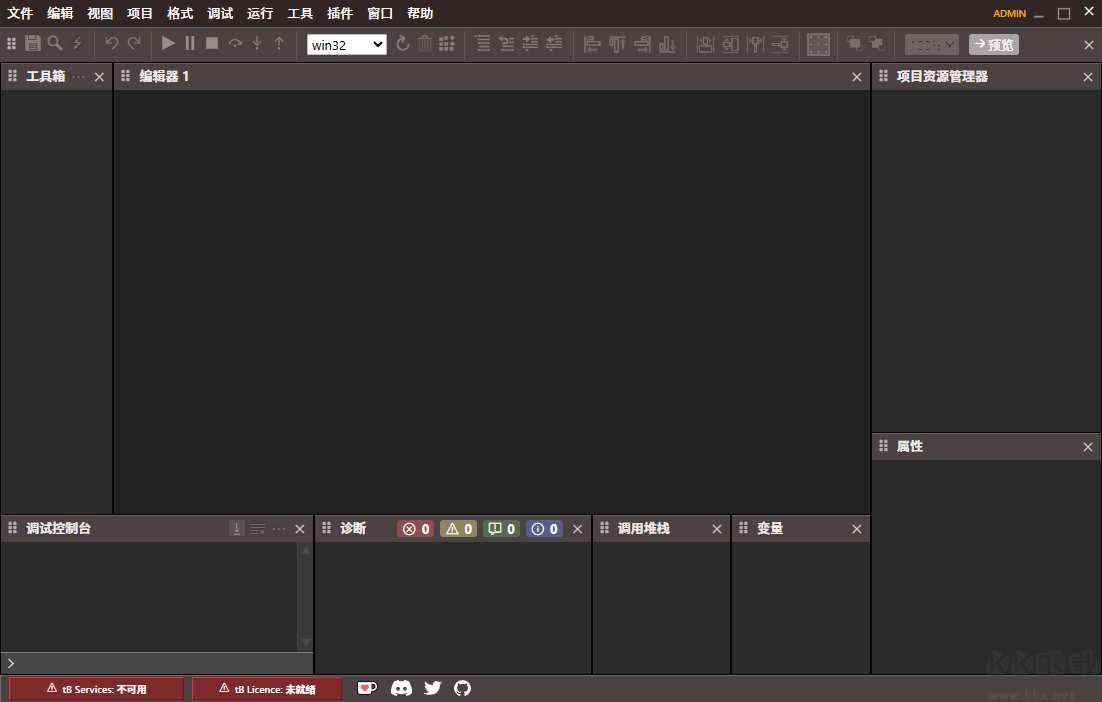Click the debug console command input field
Viewport: 1102px width, 702px height.
160,663
